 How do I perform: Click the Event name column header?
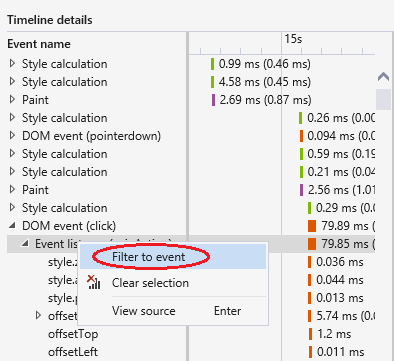pos(39,44)
